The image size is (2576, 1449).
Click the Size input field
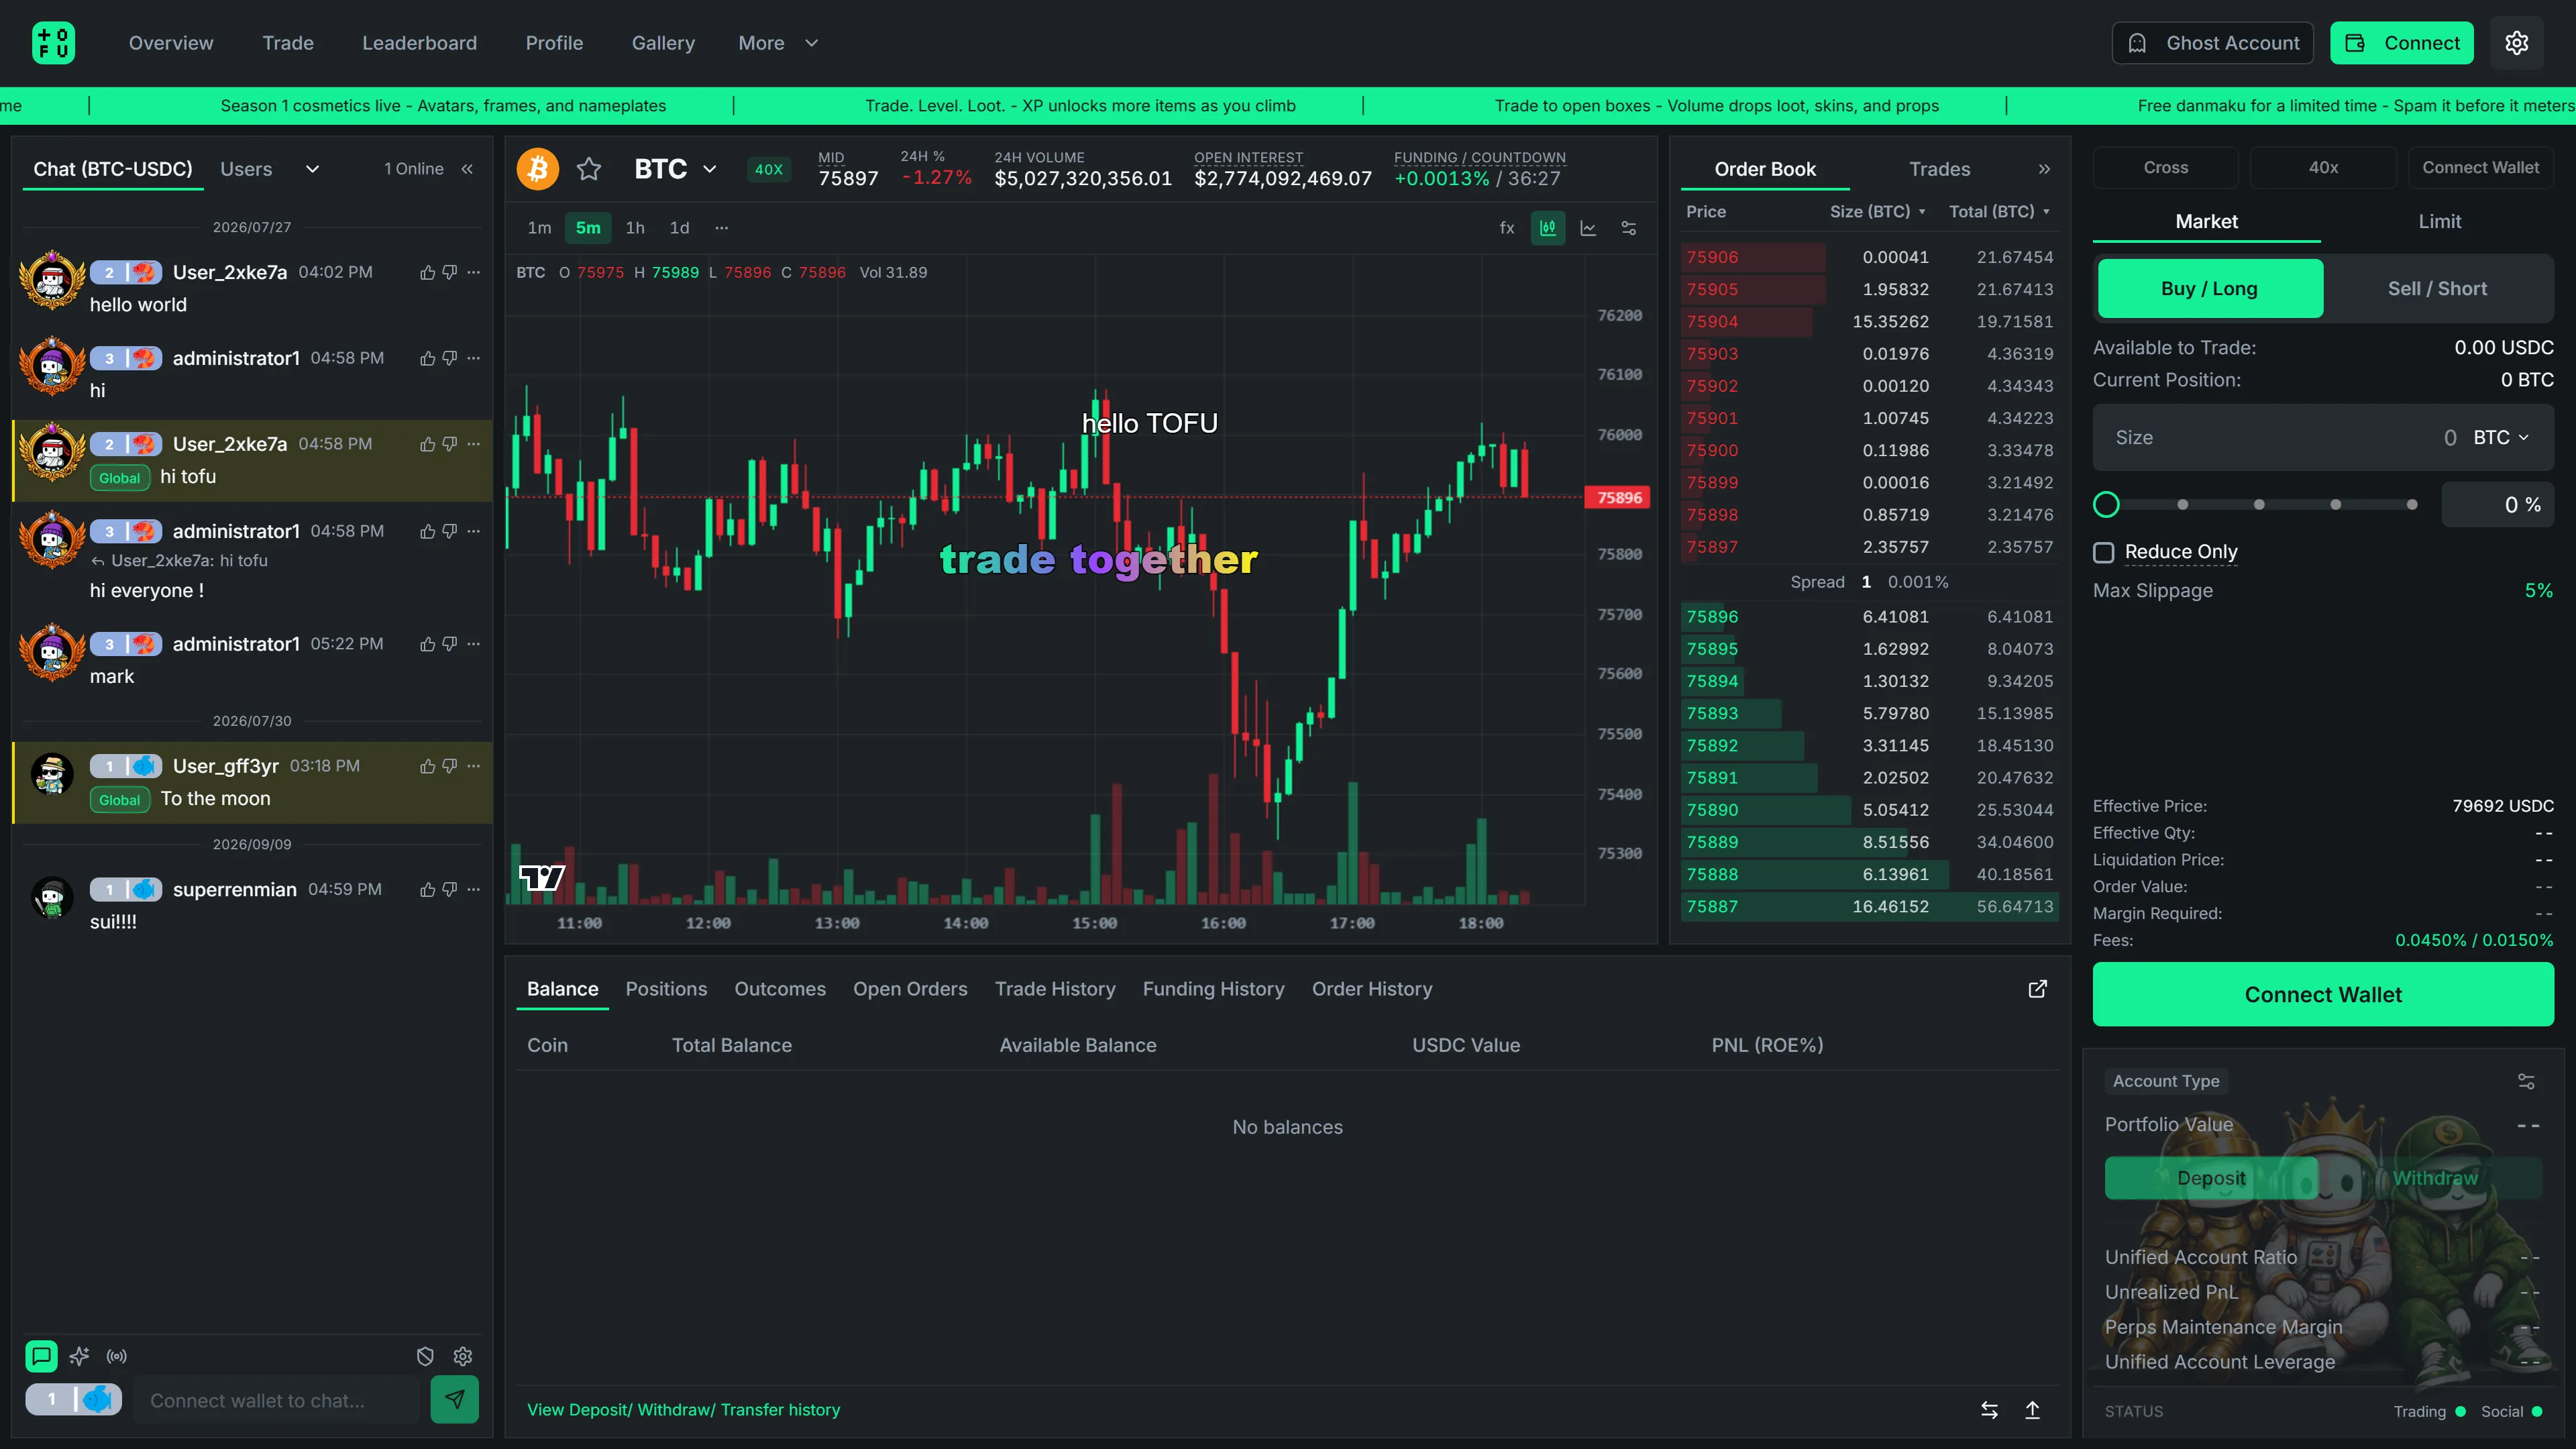2323,437
